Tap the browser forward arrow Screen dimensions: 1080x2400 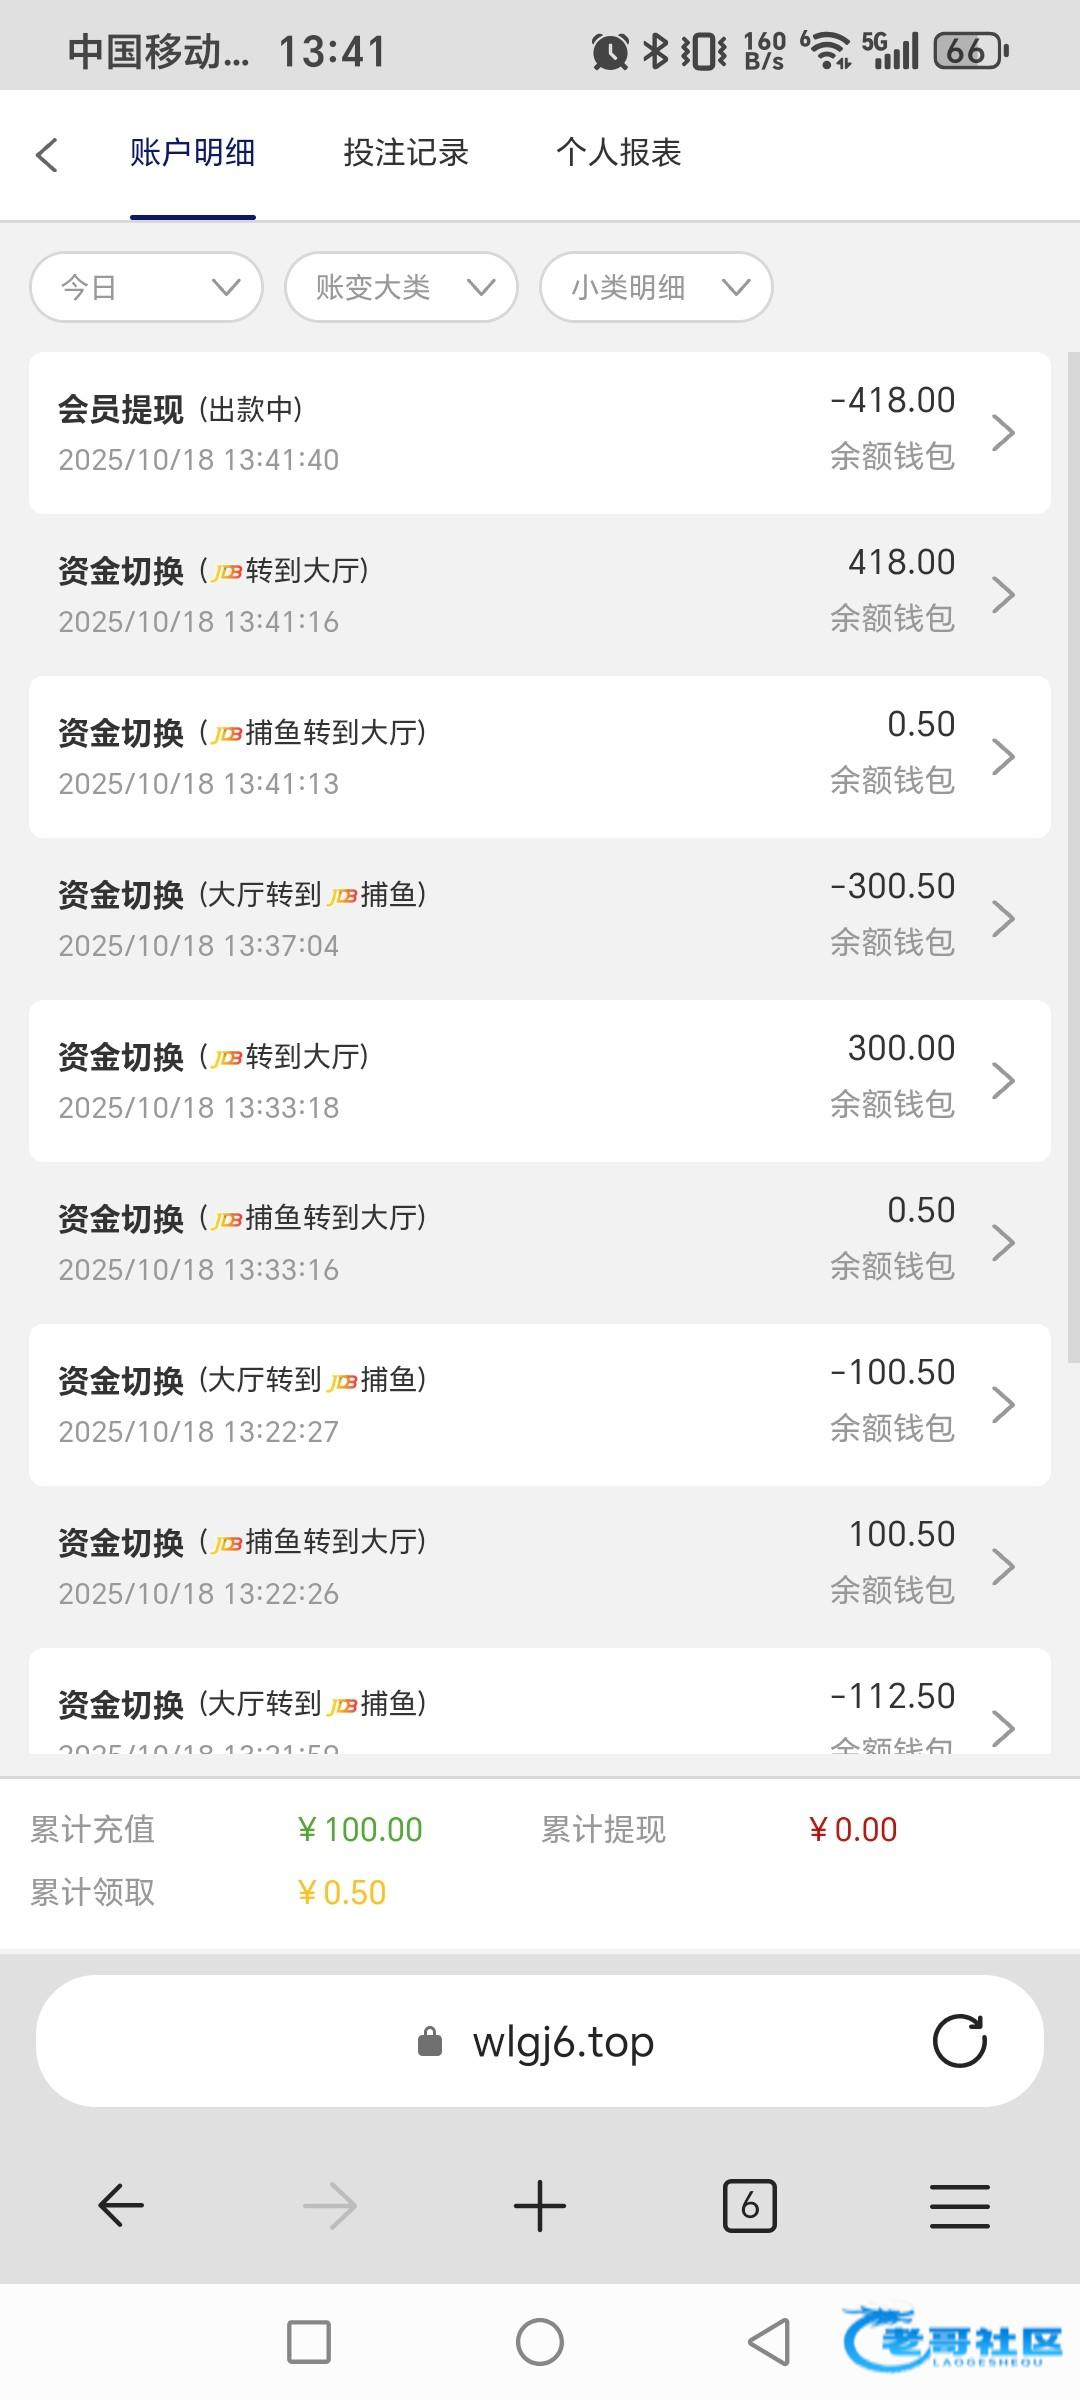point(330,2206)
